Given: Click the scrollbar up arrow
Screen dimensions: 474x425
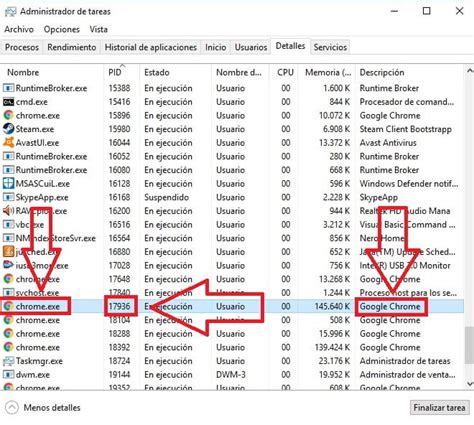Looking at the screenshot, I should [x=469, y=70].
